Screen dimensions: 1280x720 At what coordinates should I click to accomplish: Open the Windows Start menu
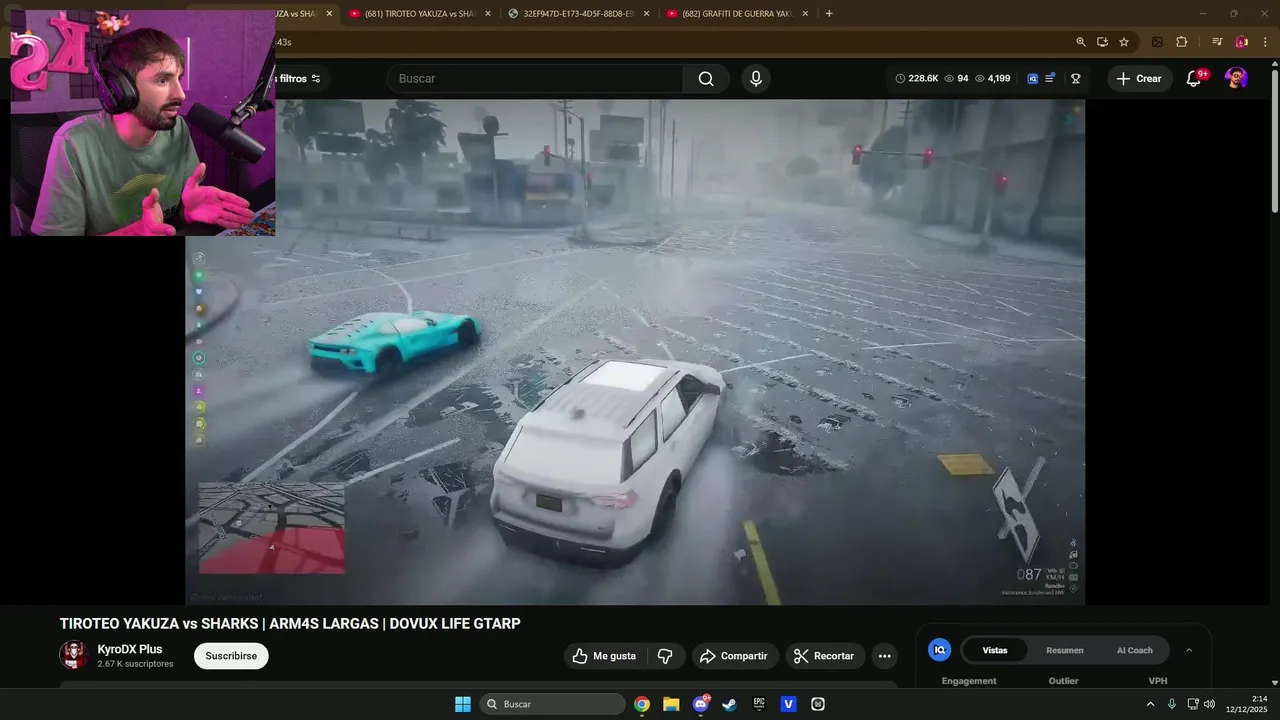coord(463,704)
